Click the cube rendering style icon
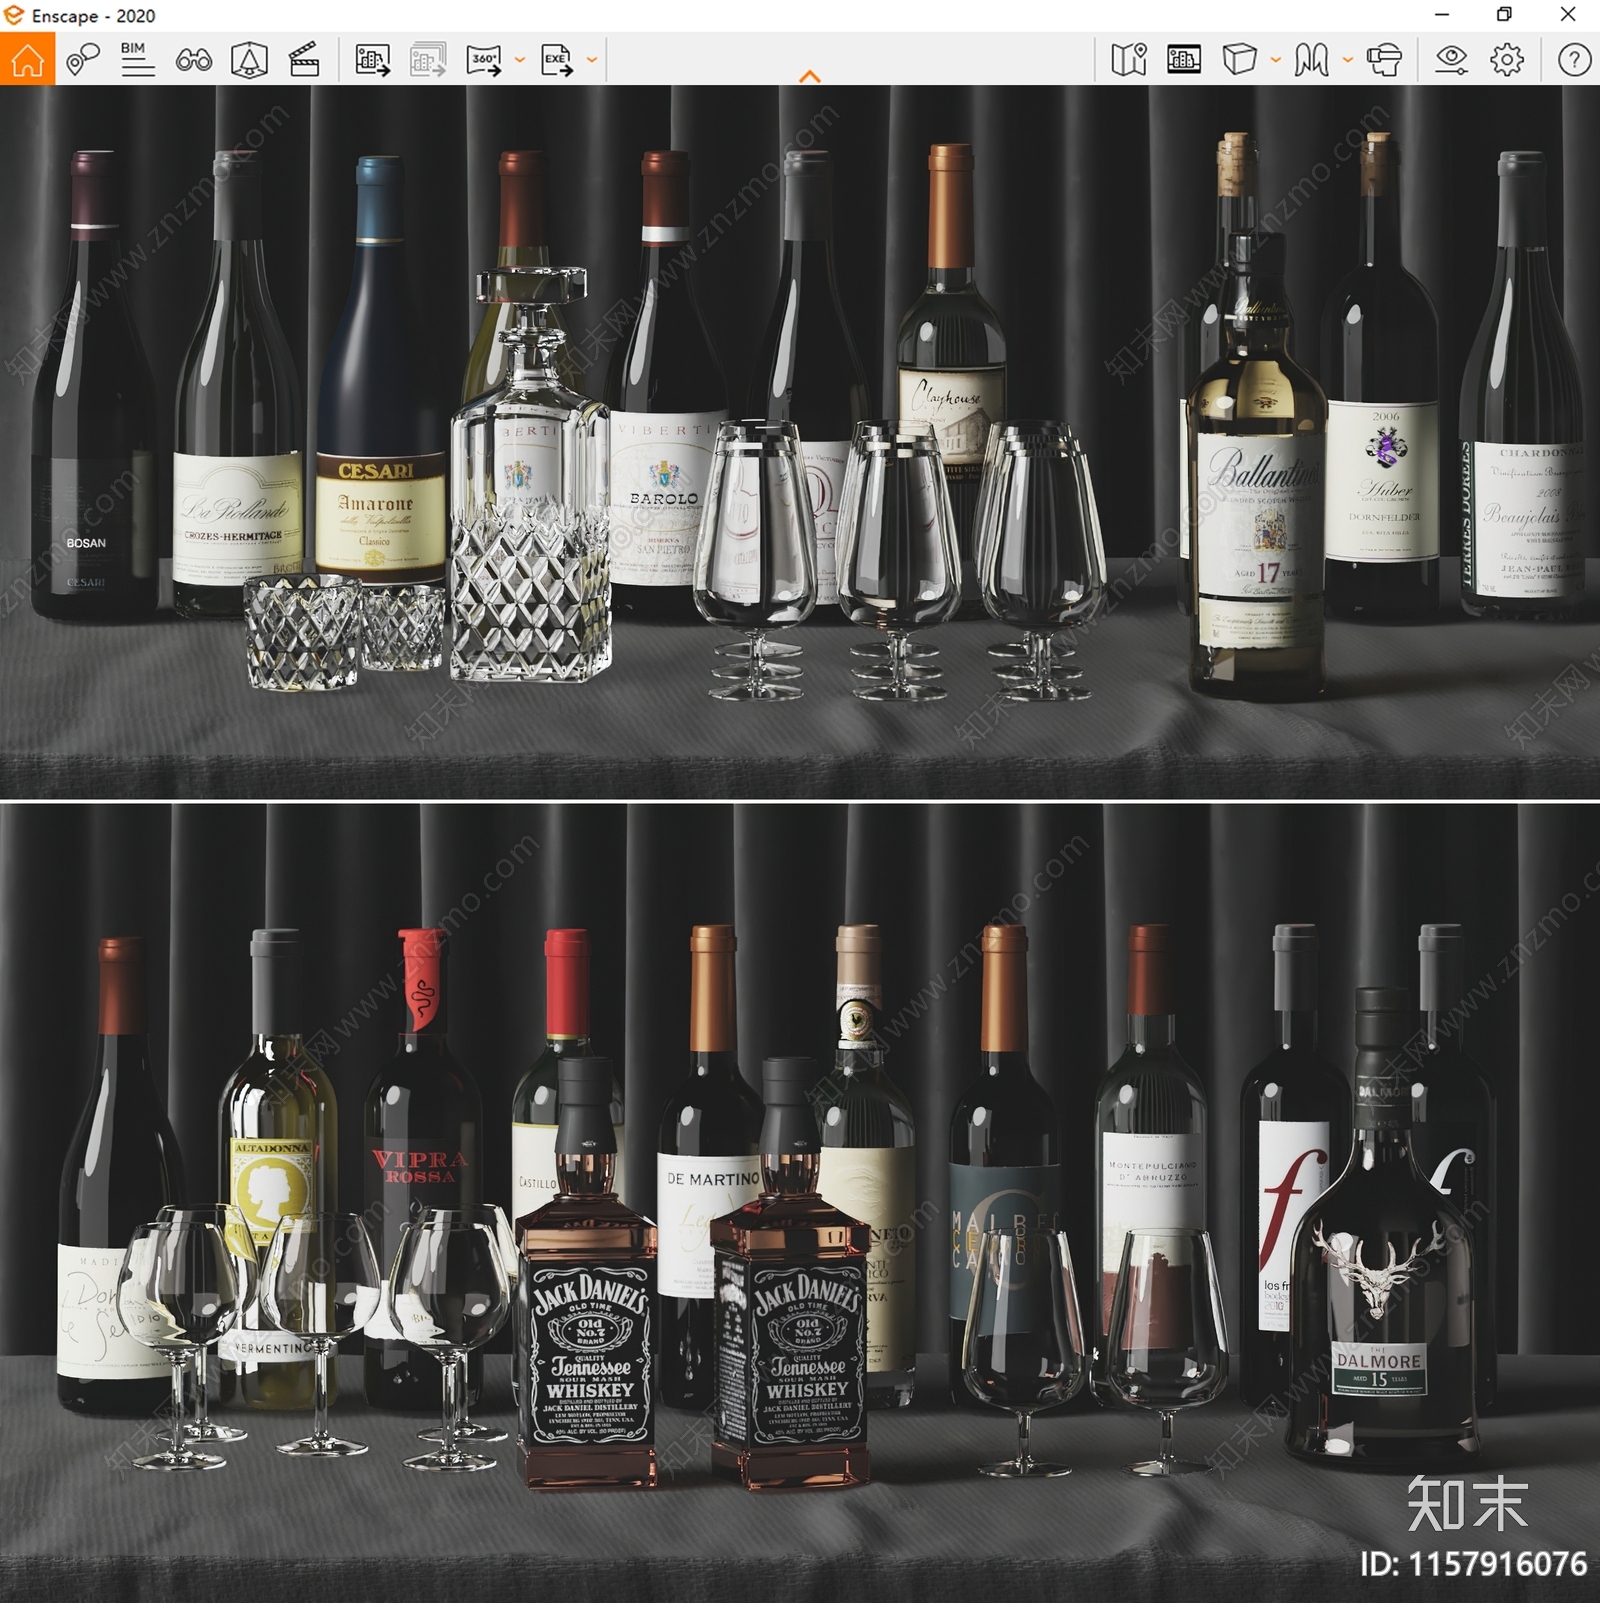The width and height of the screenshot is (1600, 1603). pyautogui.click(x=1240, y=60)
